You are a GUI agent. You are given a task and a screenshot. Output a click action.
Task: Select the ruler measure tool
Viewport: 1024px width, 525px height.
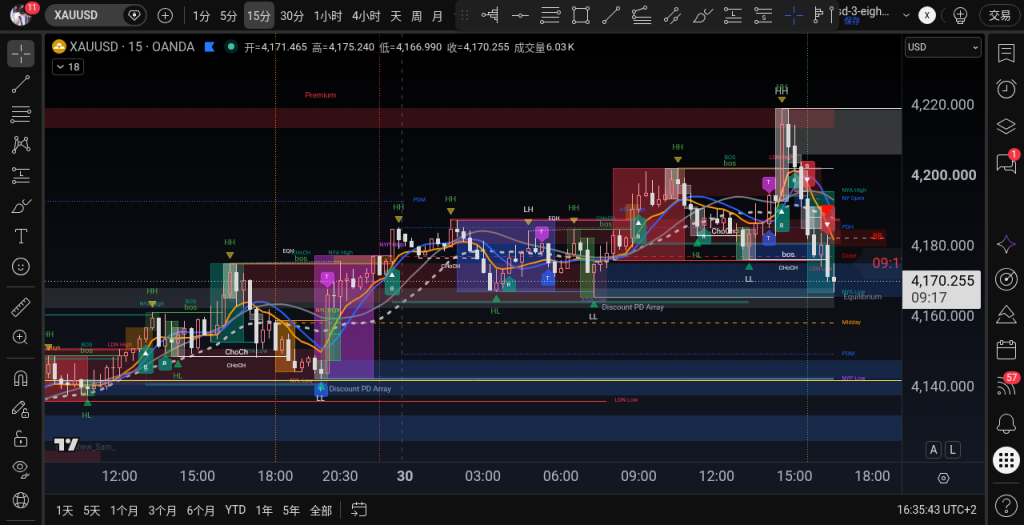21,306
